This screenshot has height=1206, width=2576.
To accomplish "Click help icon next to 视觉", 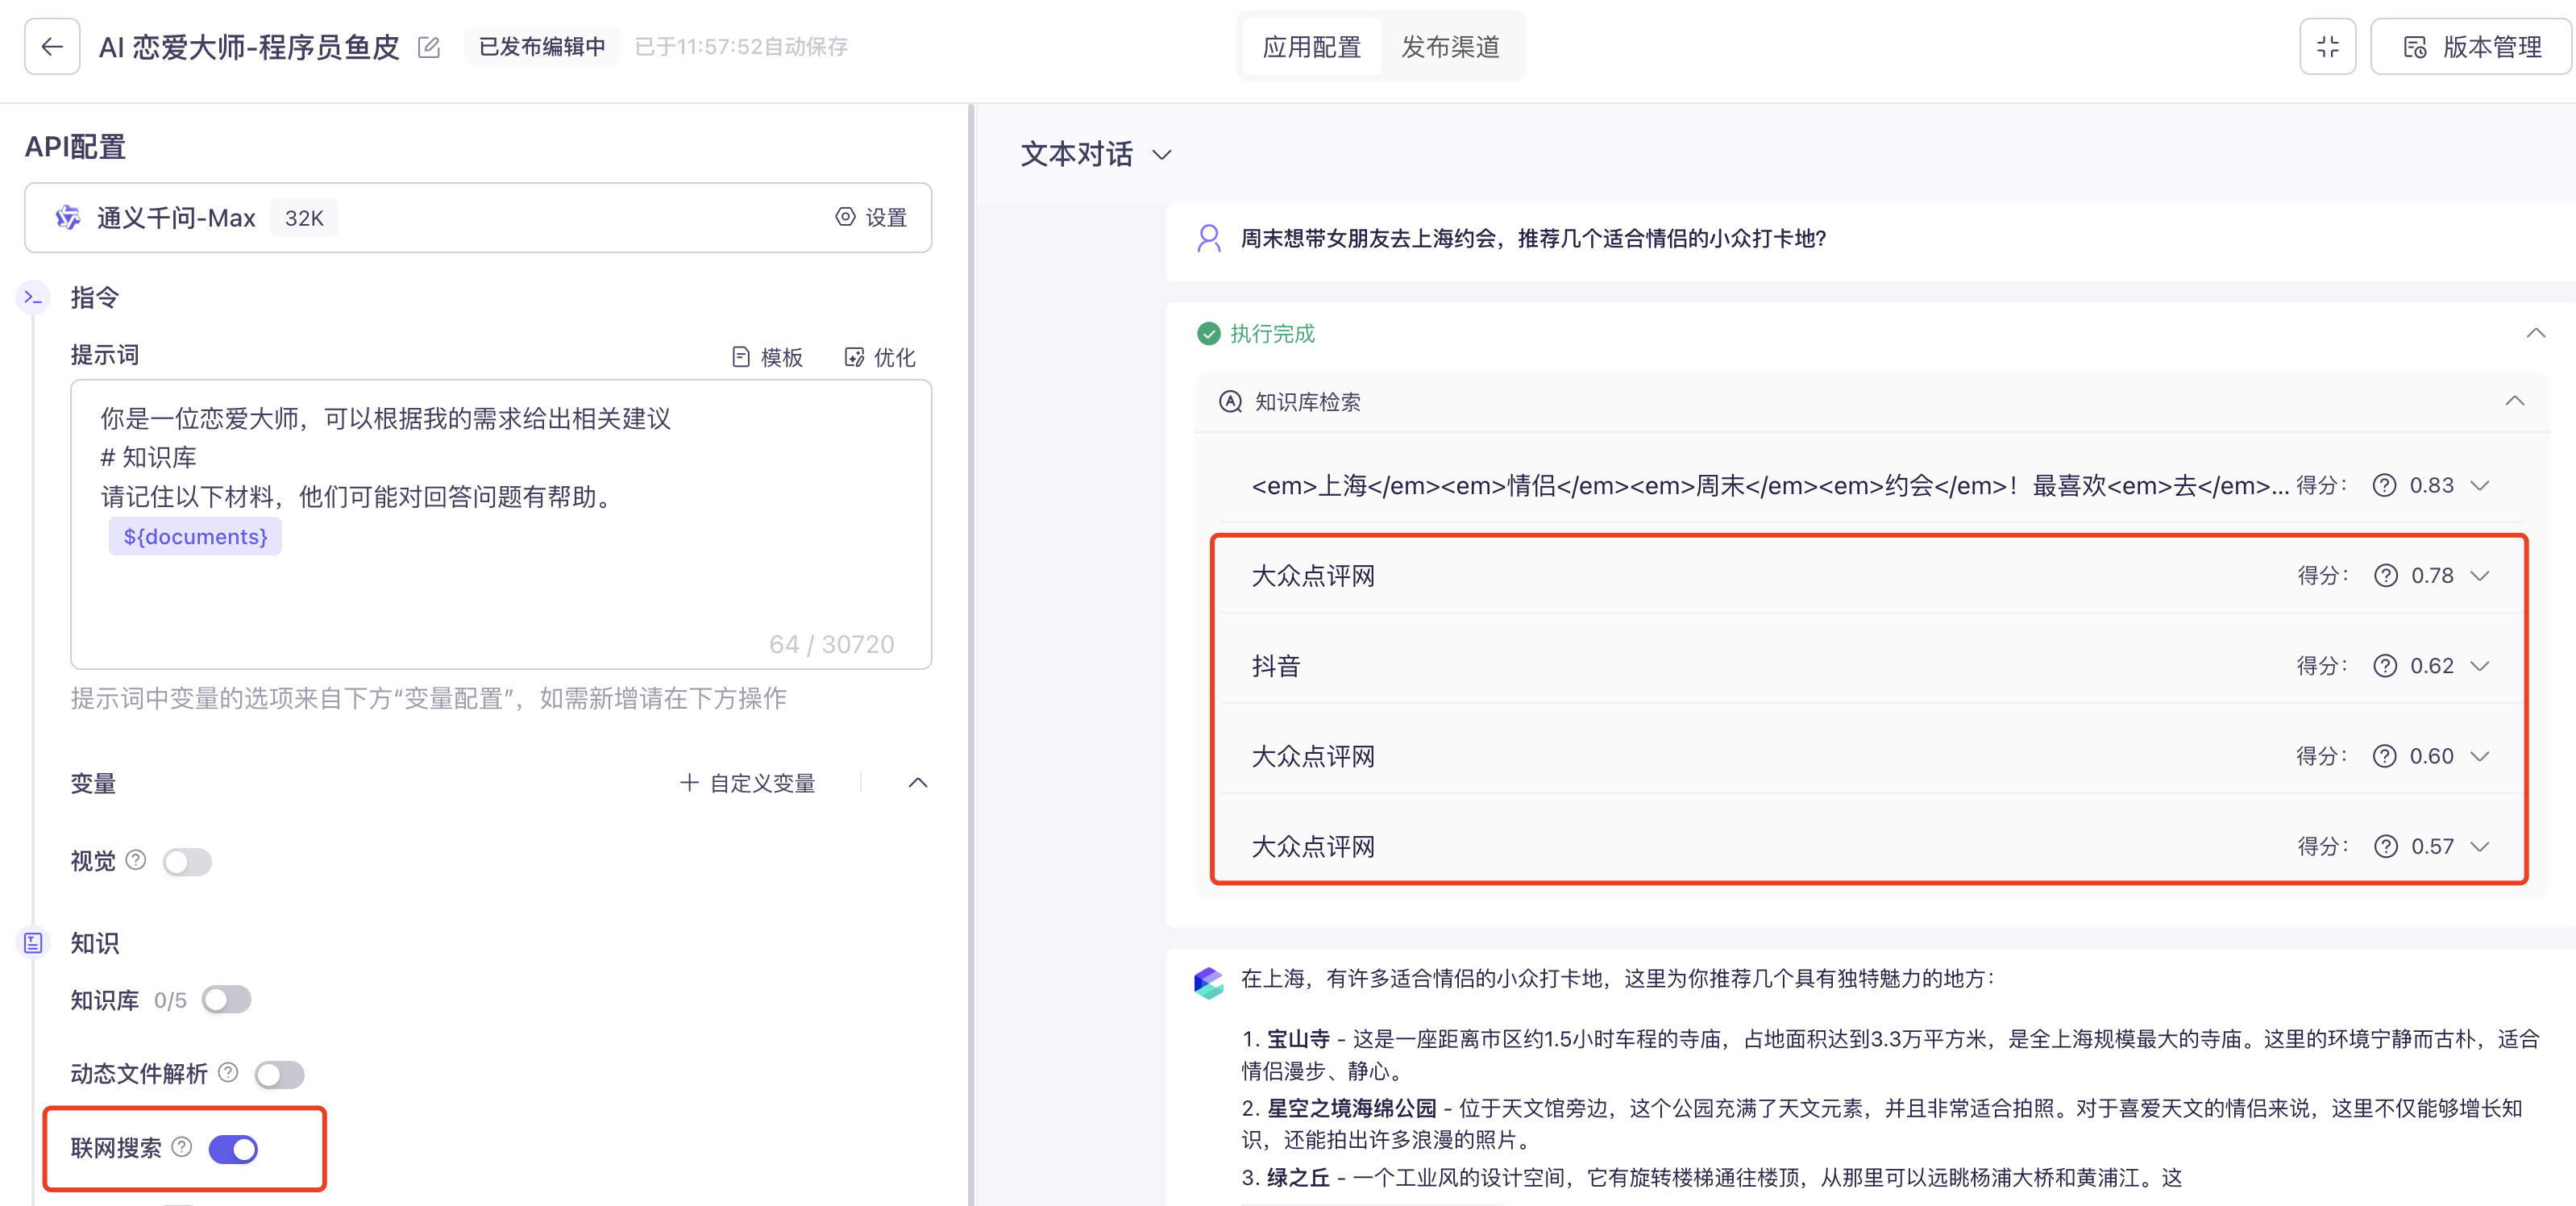I will point(136,860).
